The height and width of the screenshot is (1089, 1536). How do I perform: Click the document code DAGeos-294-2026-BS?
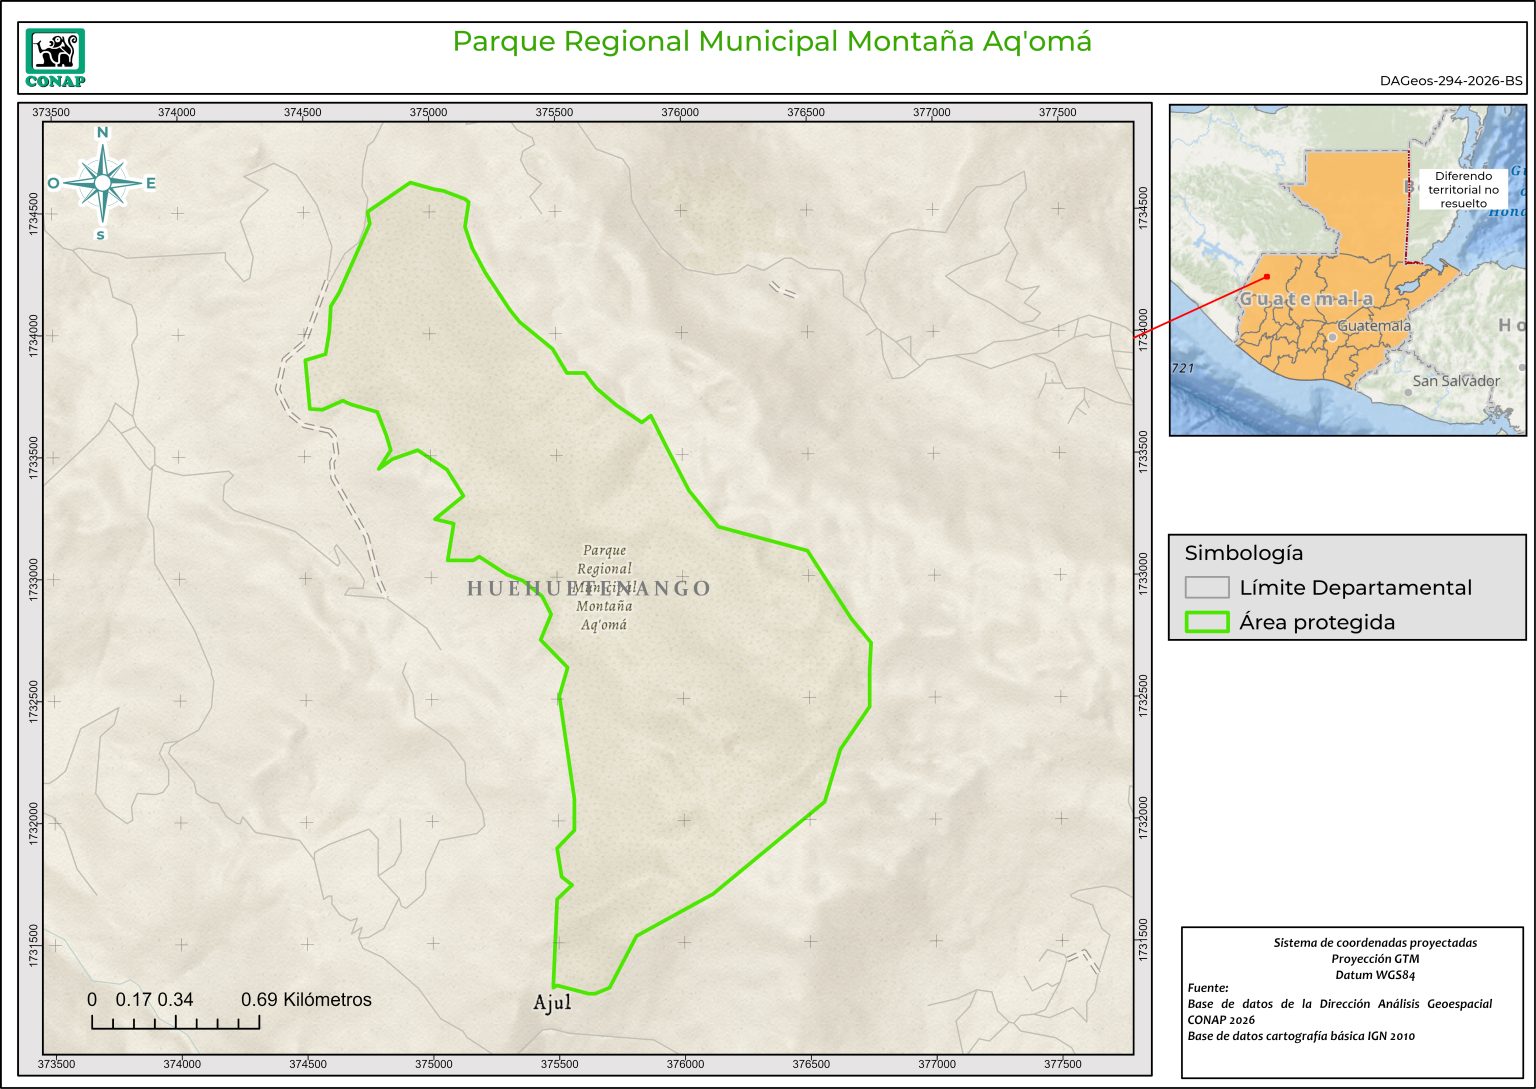(x=1451, y=81)
